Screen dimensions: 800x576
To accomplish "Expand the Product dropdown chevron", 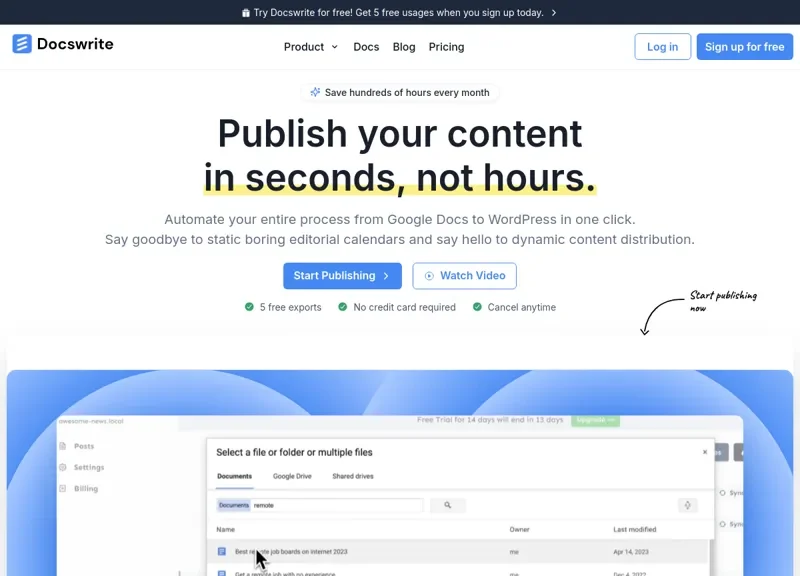I will [x=335, y=47].
